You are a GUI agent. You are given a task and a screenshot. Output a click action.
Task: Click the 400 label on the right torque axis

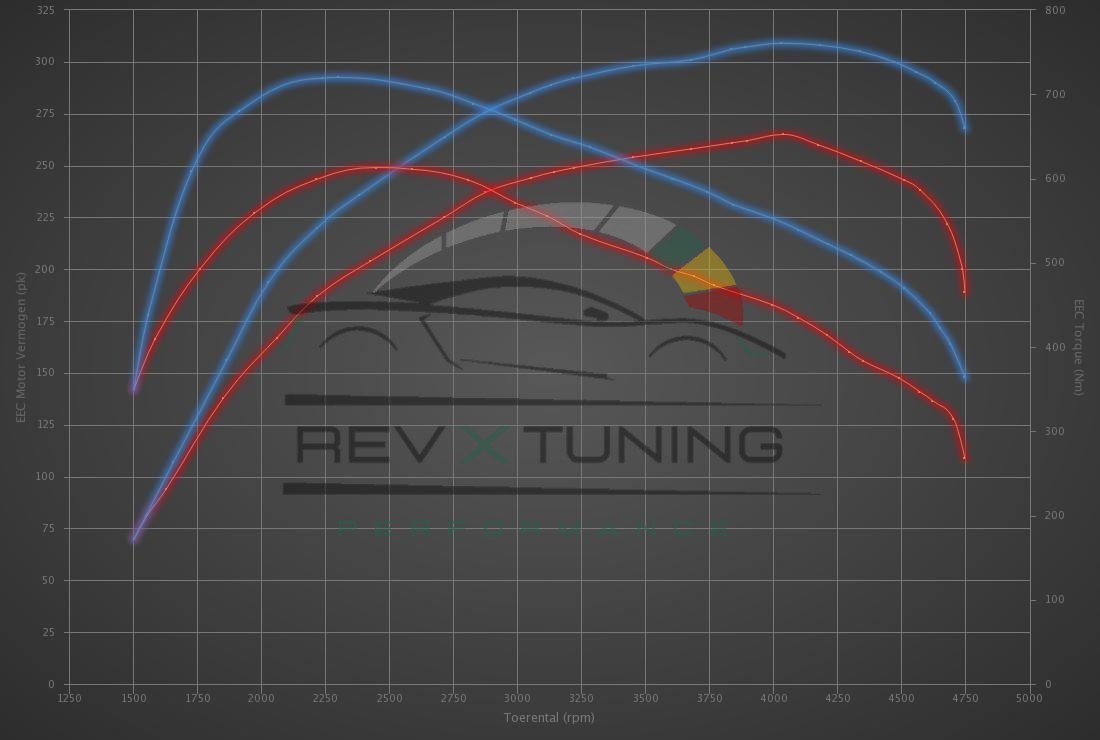click(x=1055, y=347)
